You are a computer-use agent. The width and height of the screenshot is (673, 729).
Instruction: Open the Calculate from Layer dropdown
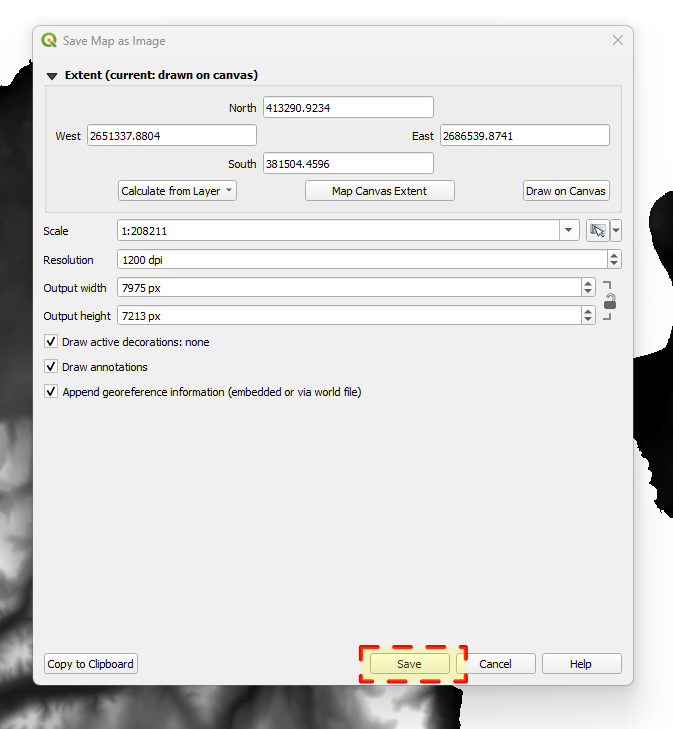click(177, 191)
